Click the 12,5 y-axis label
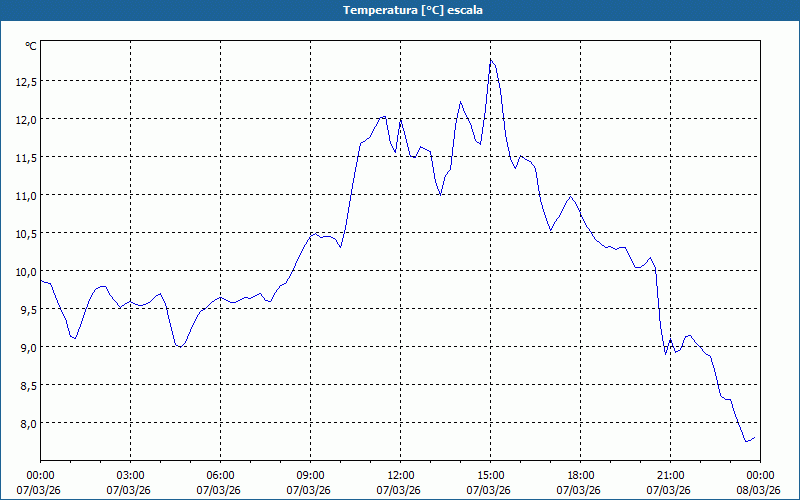Image resolution: width=800 pixels, height=500 pixels. [25, 82]
